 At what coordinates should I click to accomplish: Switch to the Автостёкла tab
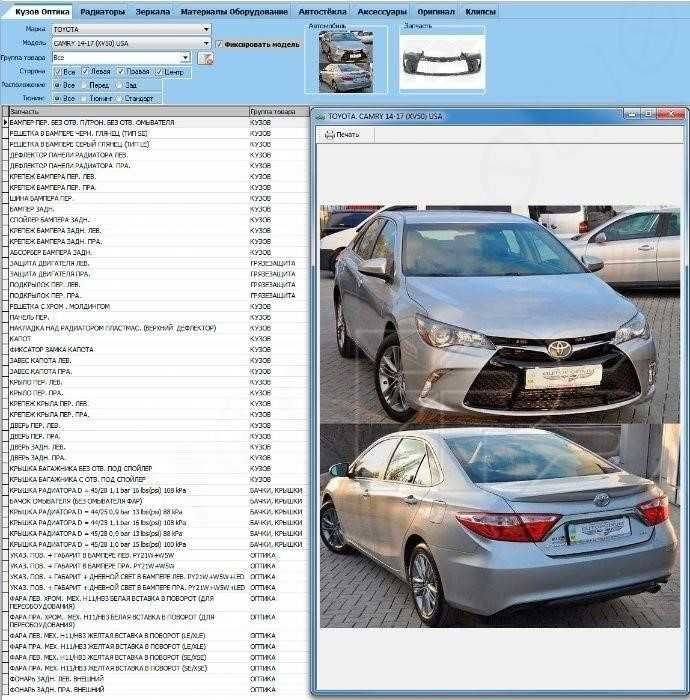[322, 12]
